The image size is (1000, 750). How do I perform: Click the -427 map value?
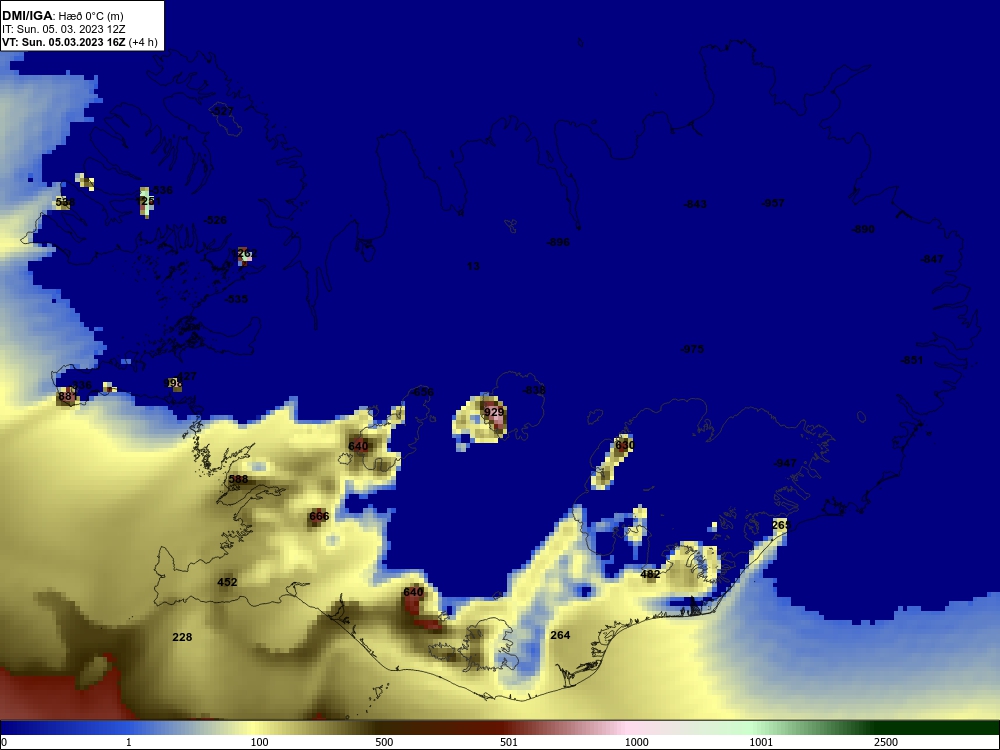[x=185, y=376]
